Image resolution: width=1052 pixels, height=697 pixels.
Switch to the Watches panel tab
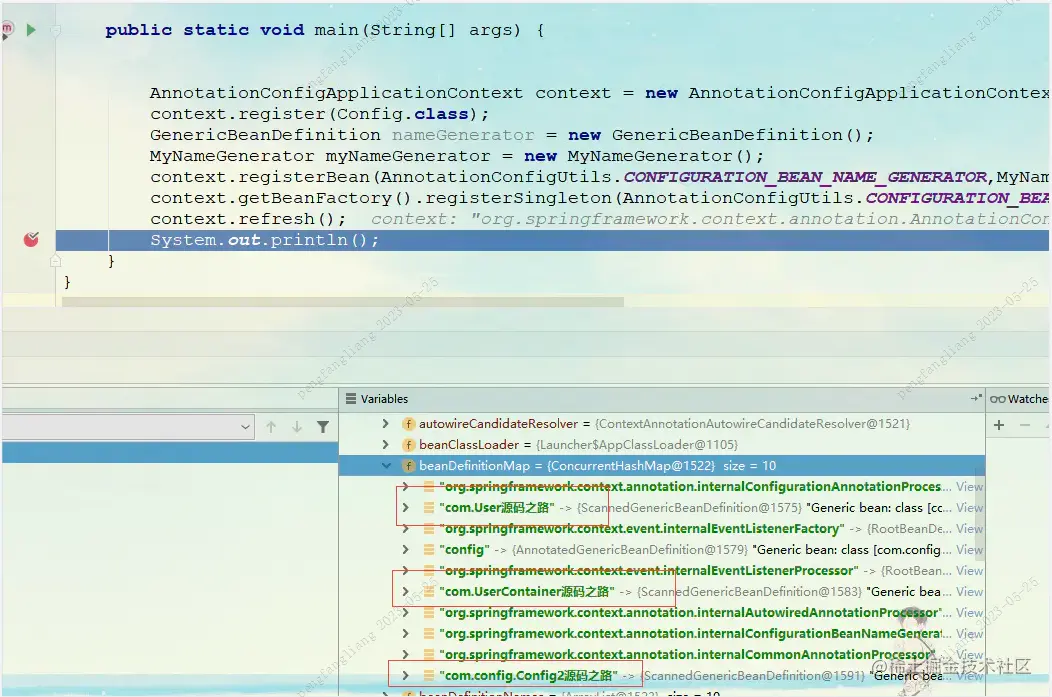pos(1019,398)
